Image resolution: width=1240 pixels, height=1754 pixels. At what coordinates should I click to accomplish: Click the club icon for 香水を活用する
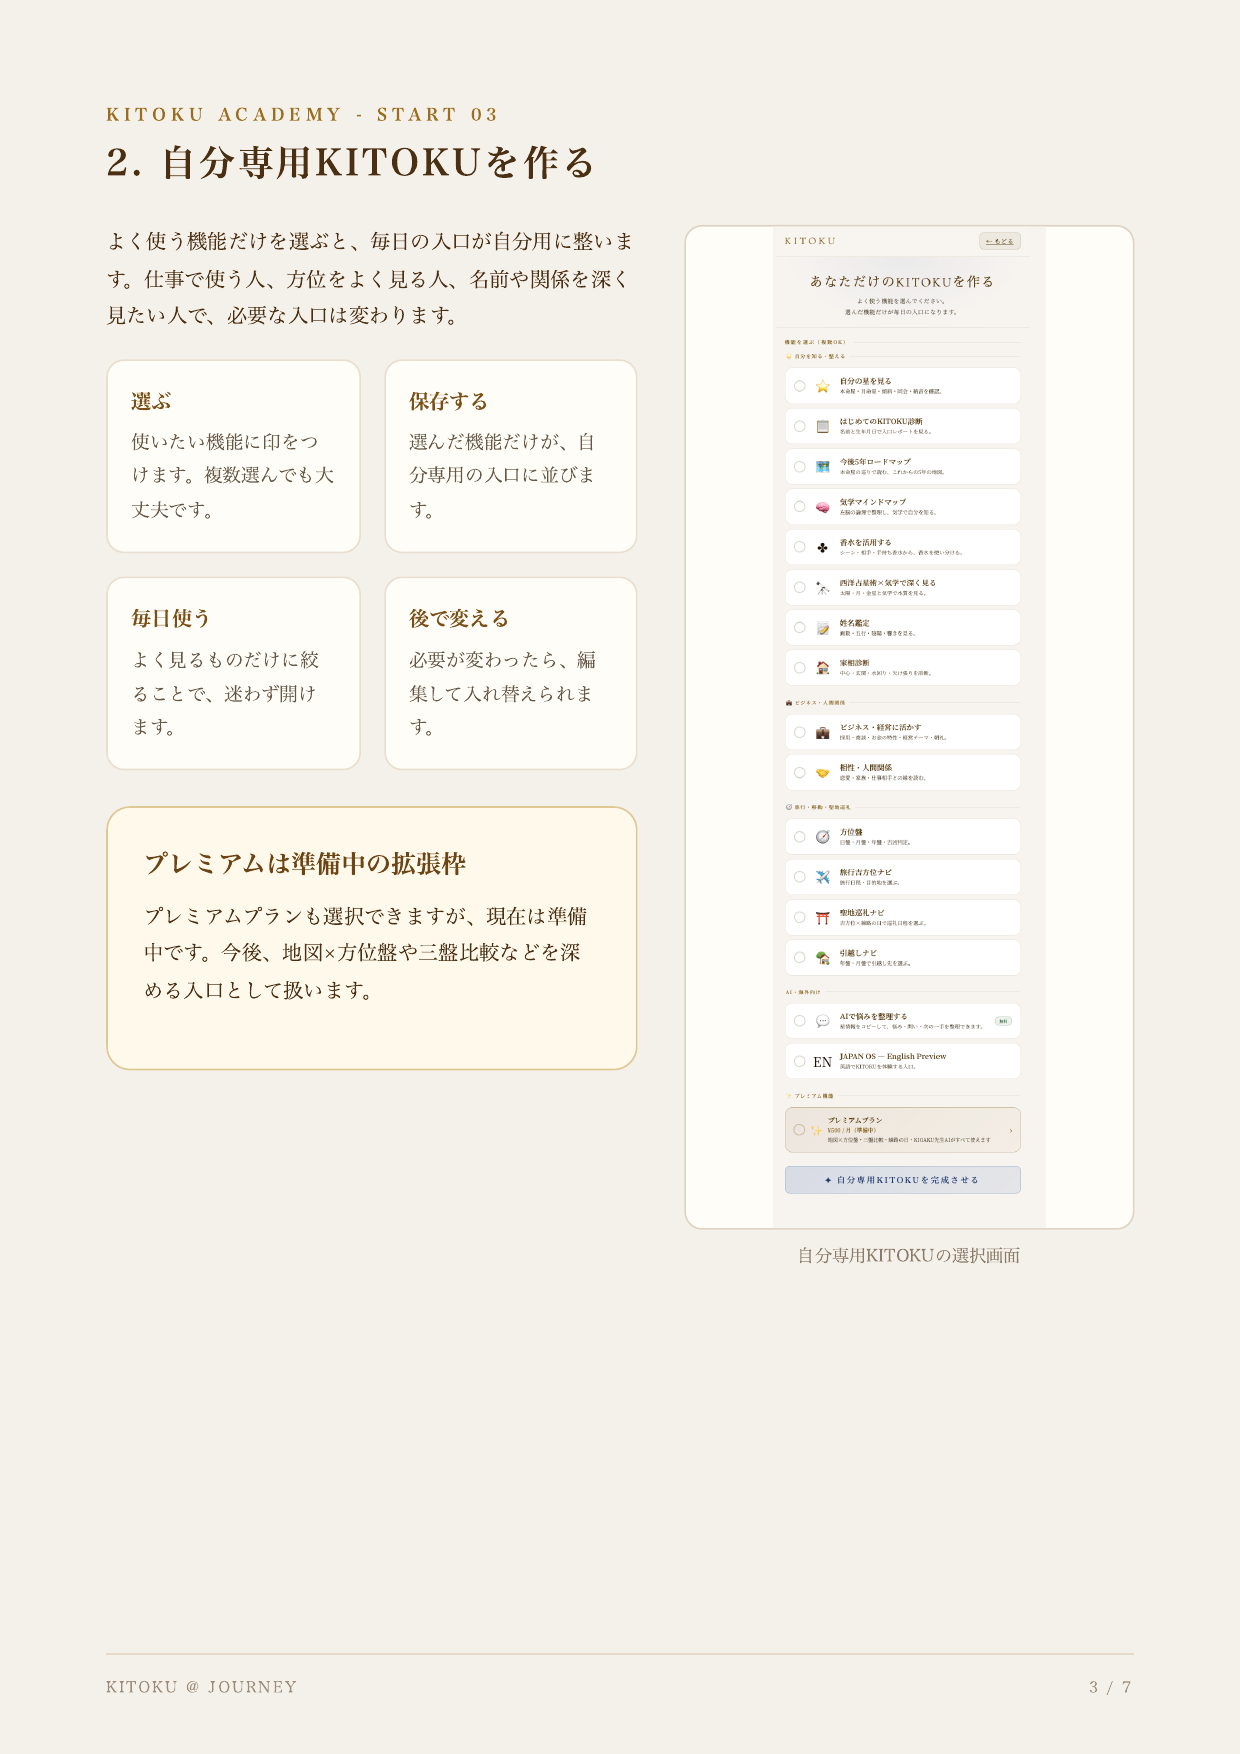pyautogui.click(x=822, y=547)
